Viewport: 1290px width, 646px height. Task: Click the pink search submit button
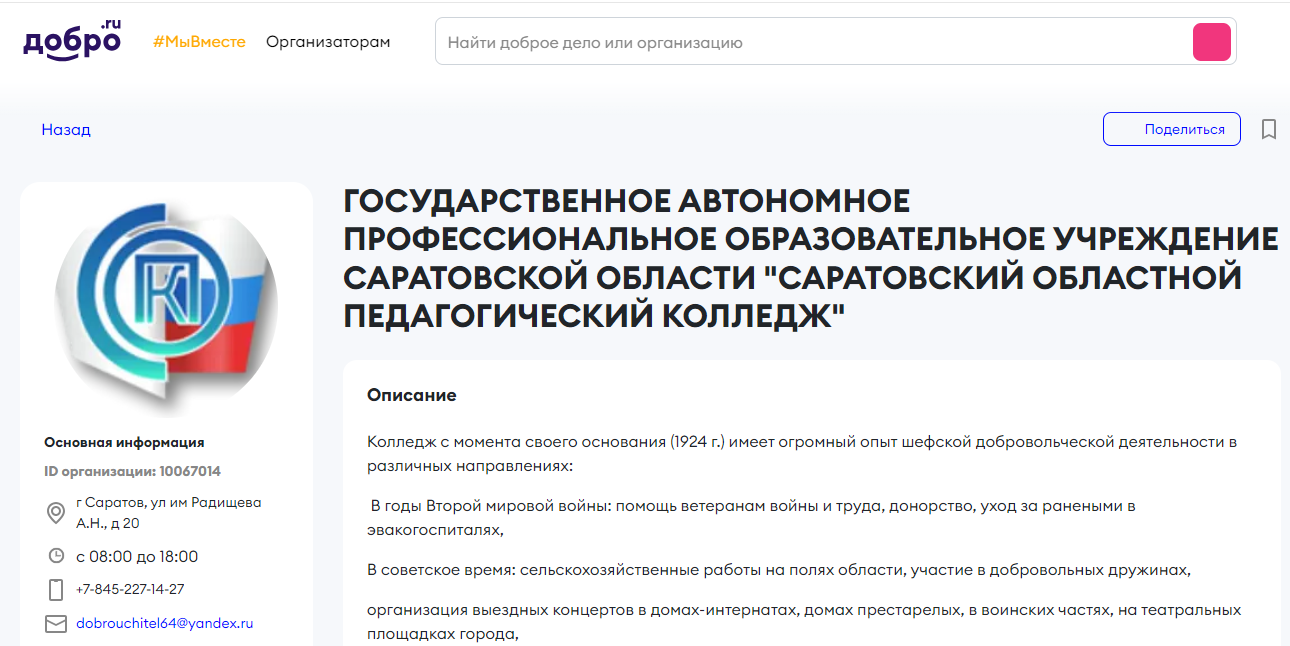pos(1211,41)
